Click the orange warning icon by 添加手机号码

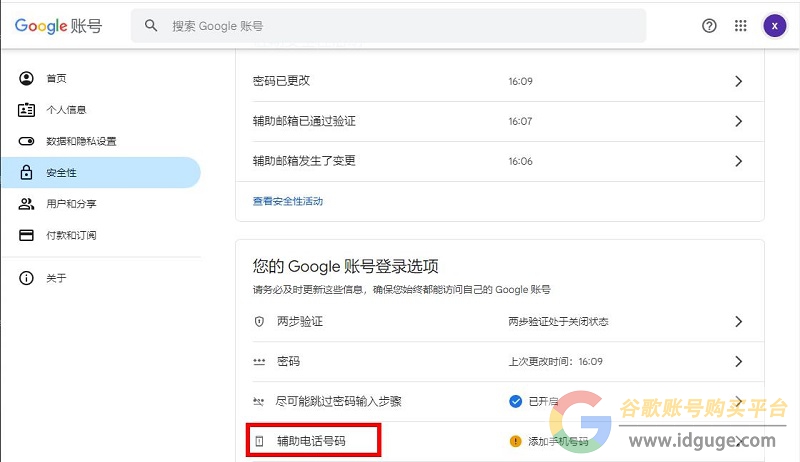click(515, 441)
